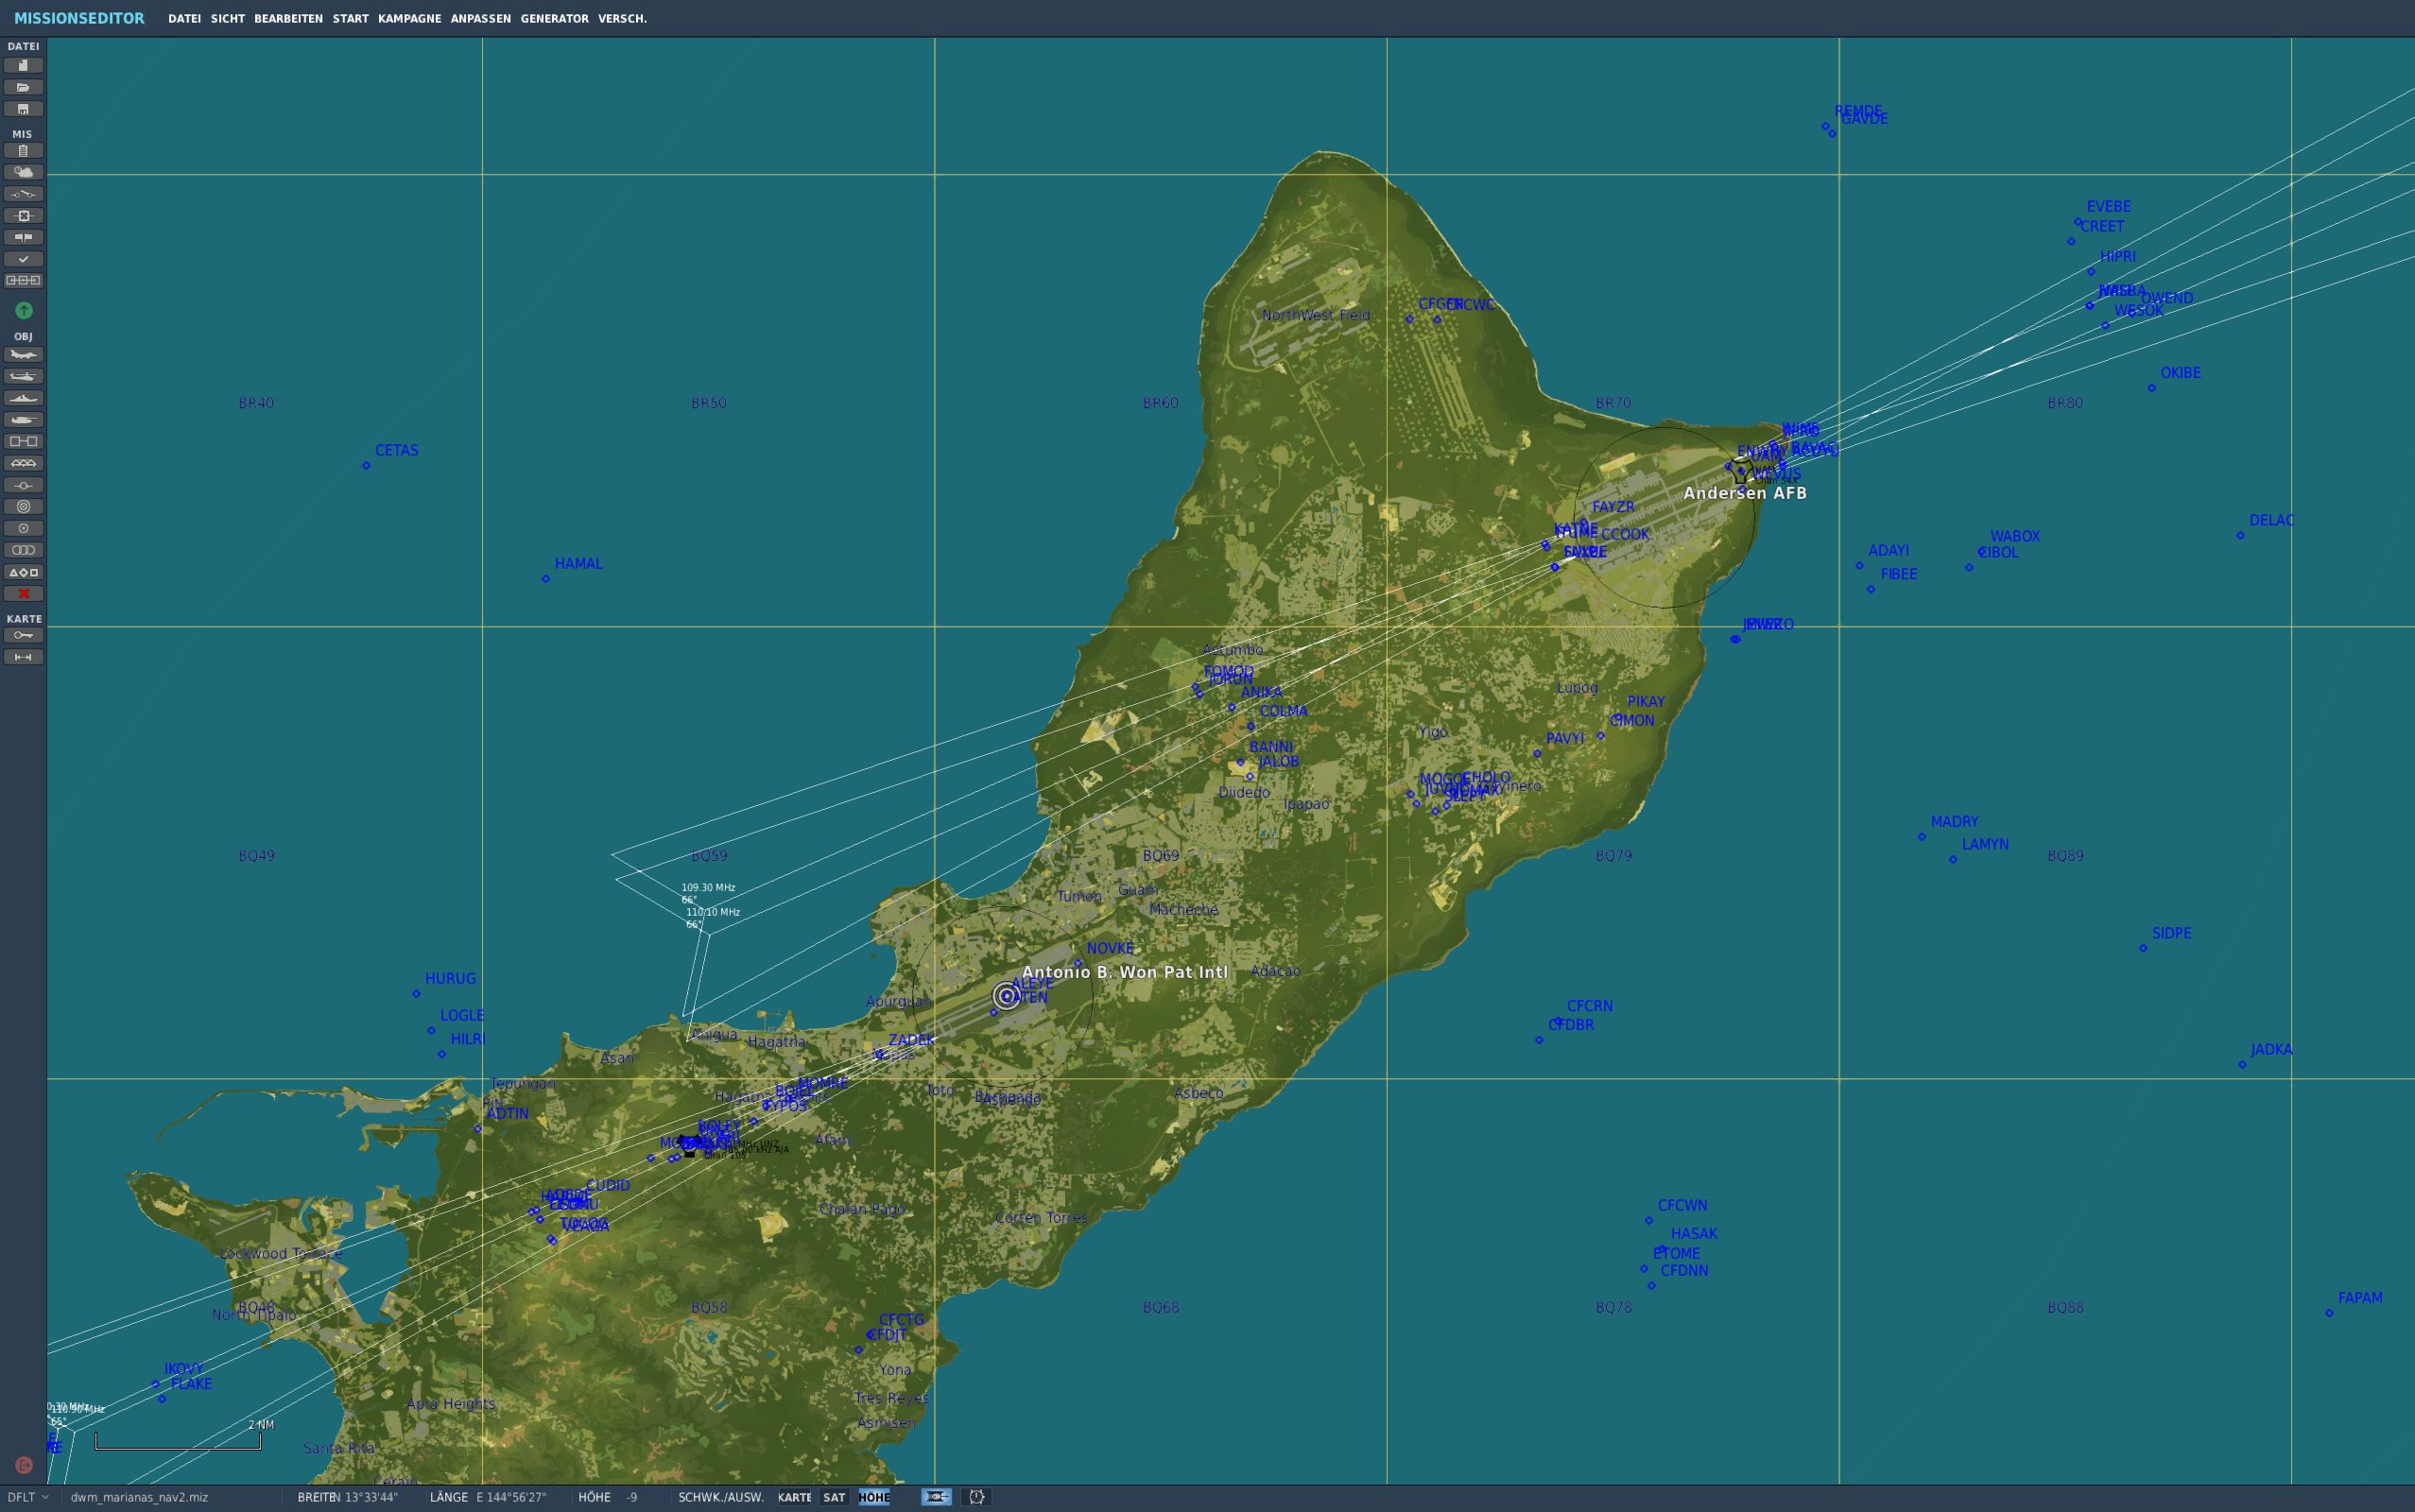Image resolution: width=2415 pixels, height=1512 pixels.
Task: Select the ground vehicle tank tool
Action: (x=23, y=420)
